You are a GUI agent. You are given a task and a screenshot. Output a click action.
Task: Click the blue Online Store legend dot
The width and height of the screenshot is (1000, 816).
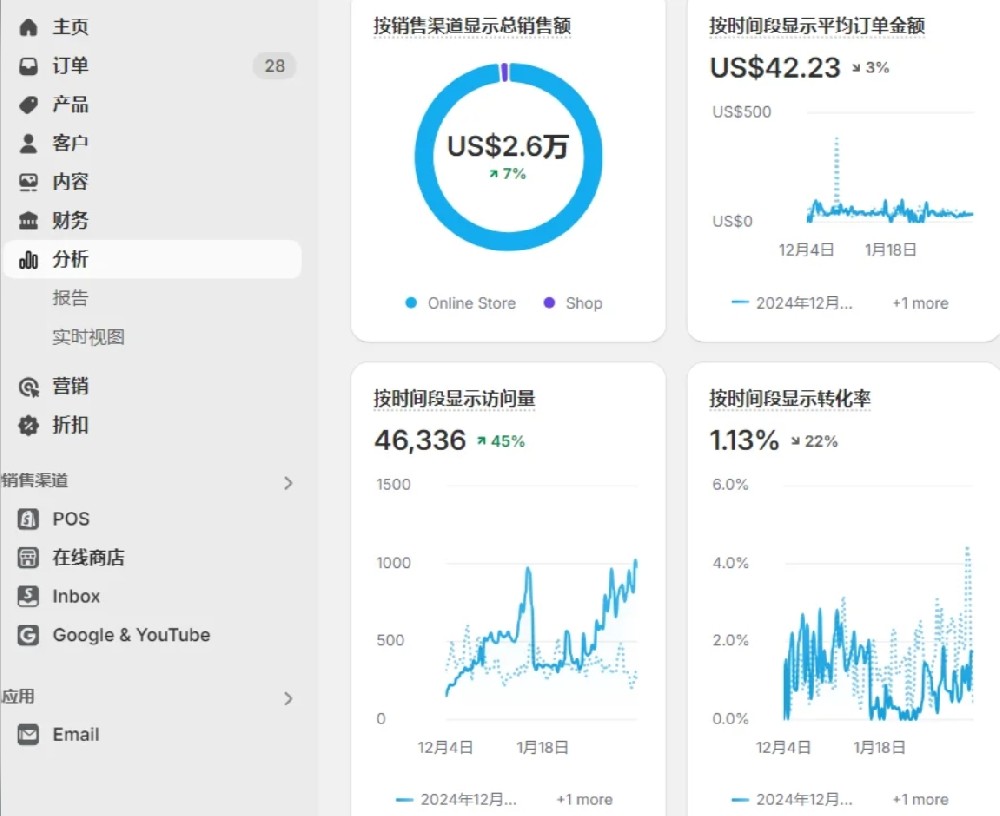pyautogui.click(x=411, y=303)
